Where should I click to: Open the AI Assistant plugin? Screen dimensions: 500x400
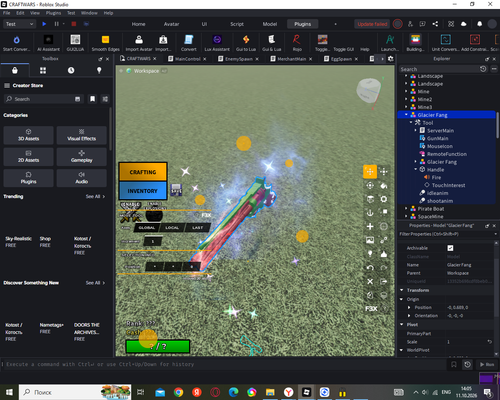click(x=48, y=40)
